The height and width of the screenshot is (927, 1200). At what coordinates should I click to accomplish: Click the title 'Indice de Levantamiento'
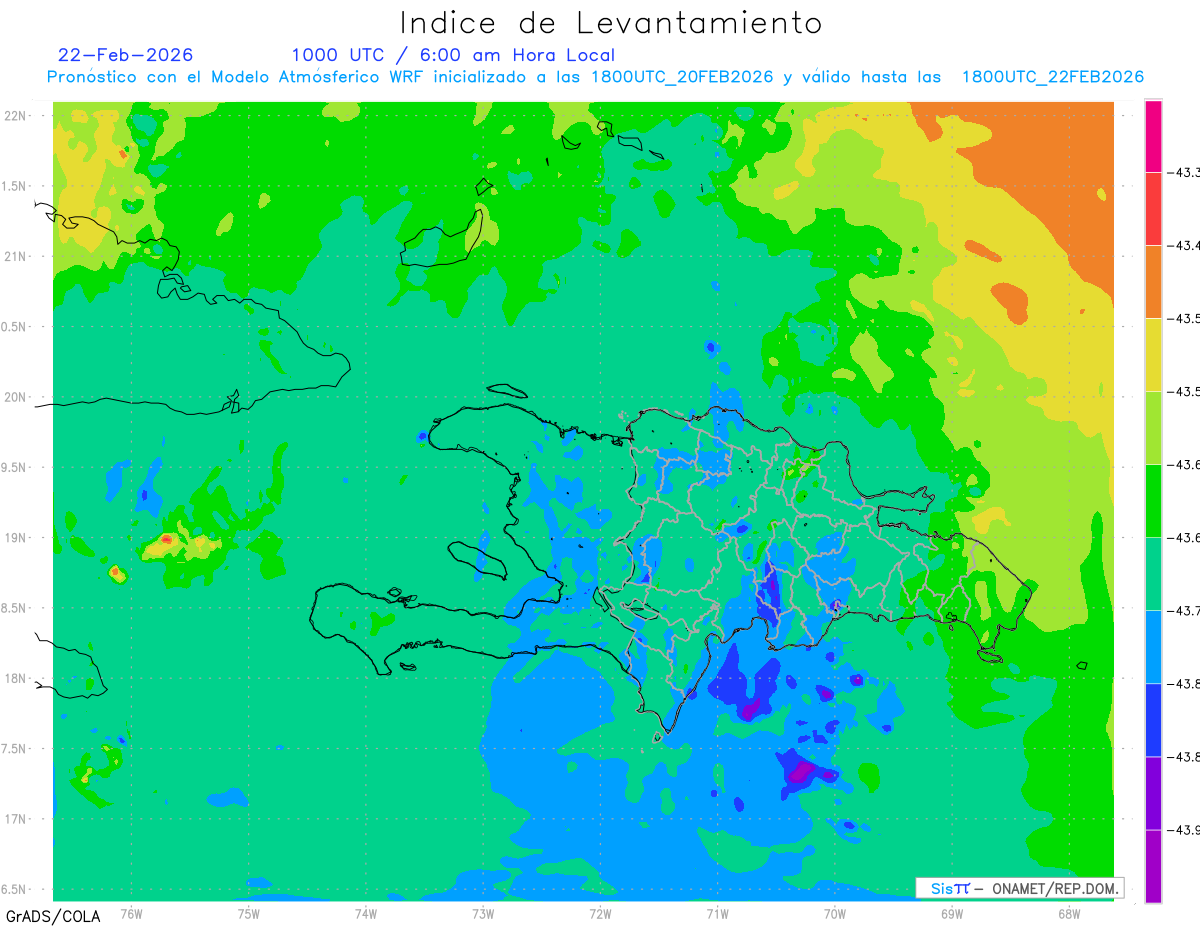(x=611, y=22)
